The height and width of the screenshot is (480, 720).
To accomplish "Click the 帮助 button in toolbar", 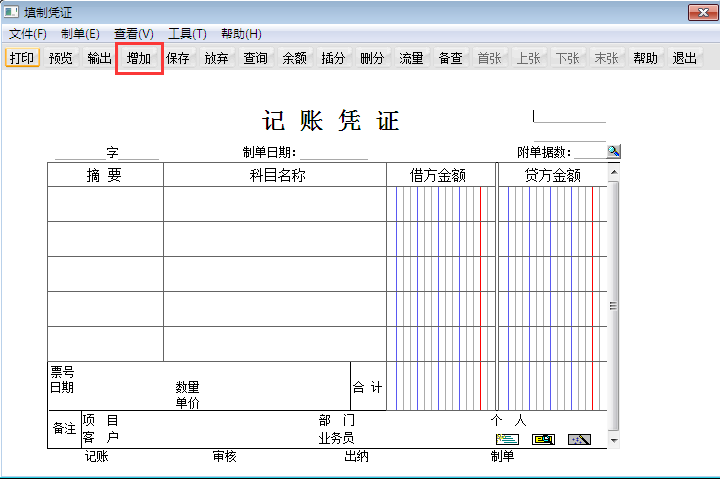I will coord(646,58).
